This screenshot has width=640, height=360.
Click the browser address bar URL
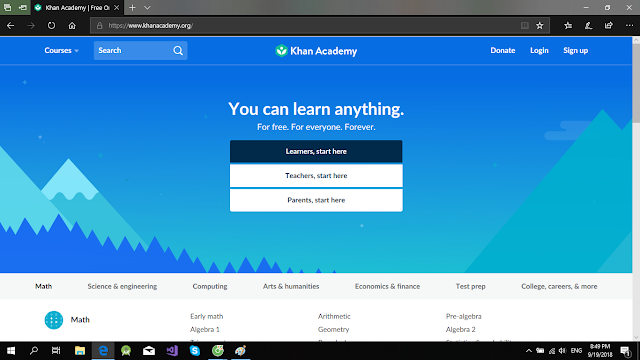click(150, 26)
